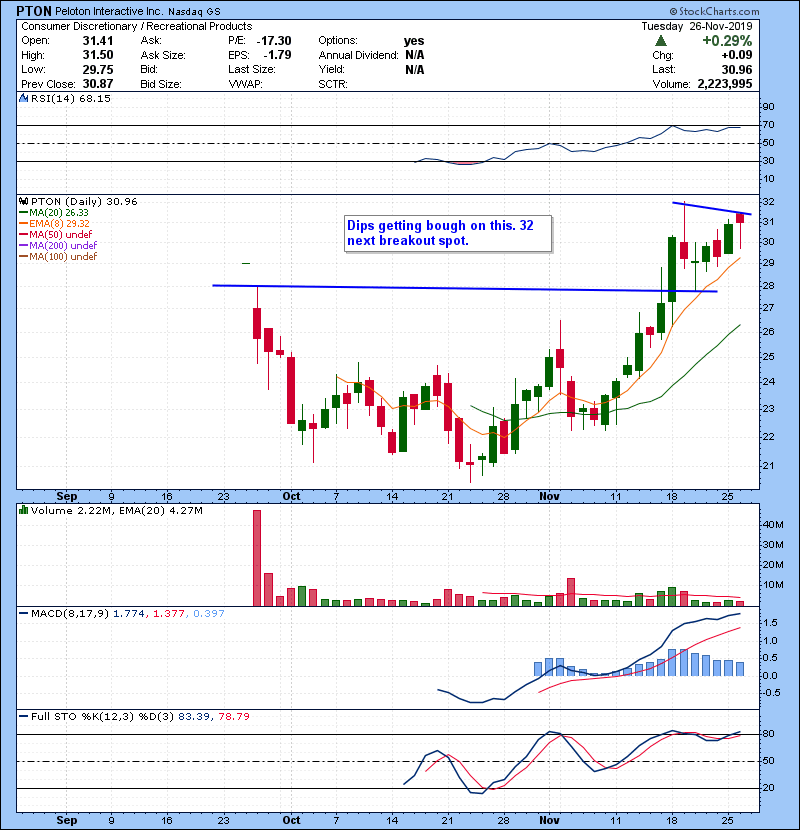Screen dimensions: 800x830
Task: Click the RSI indicator icon
Action: [23, 98]
